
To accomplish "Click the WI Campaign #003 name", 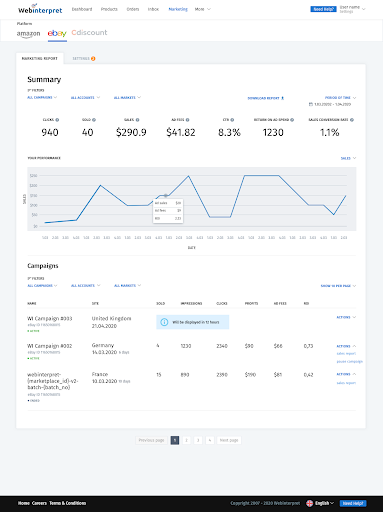I will (x=50, y=319).
